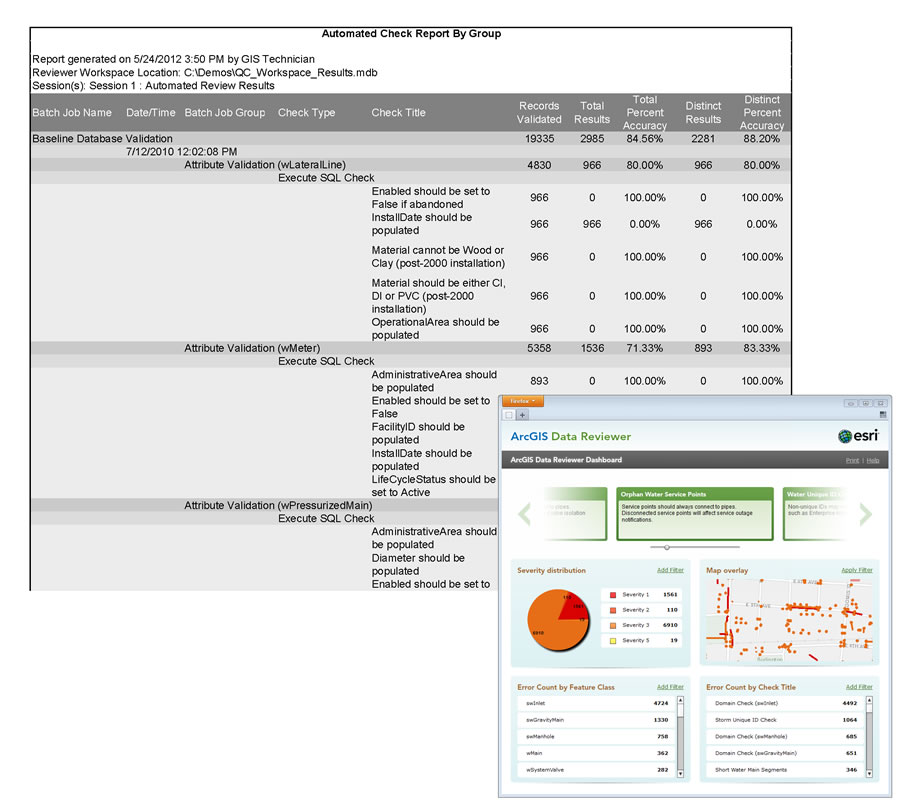Viewport: 900px width, 806px height.
Task: Click the Distinct Results column header
Action: click(703, 113)
